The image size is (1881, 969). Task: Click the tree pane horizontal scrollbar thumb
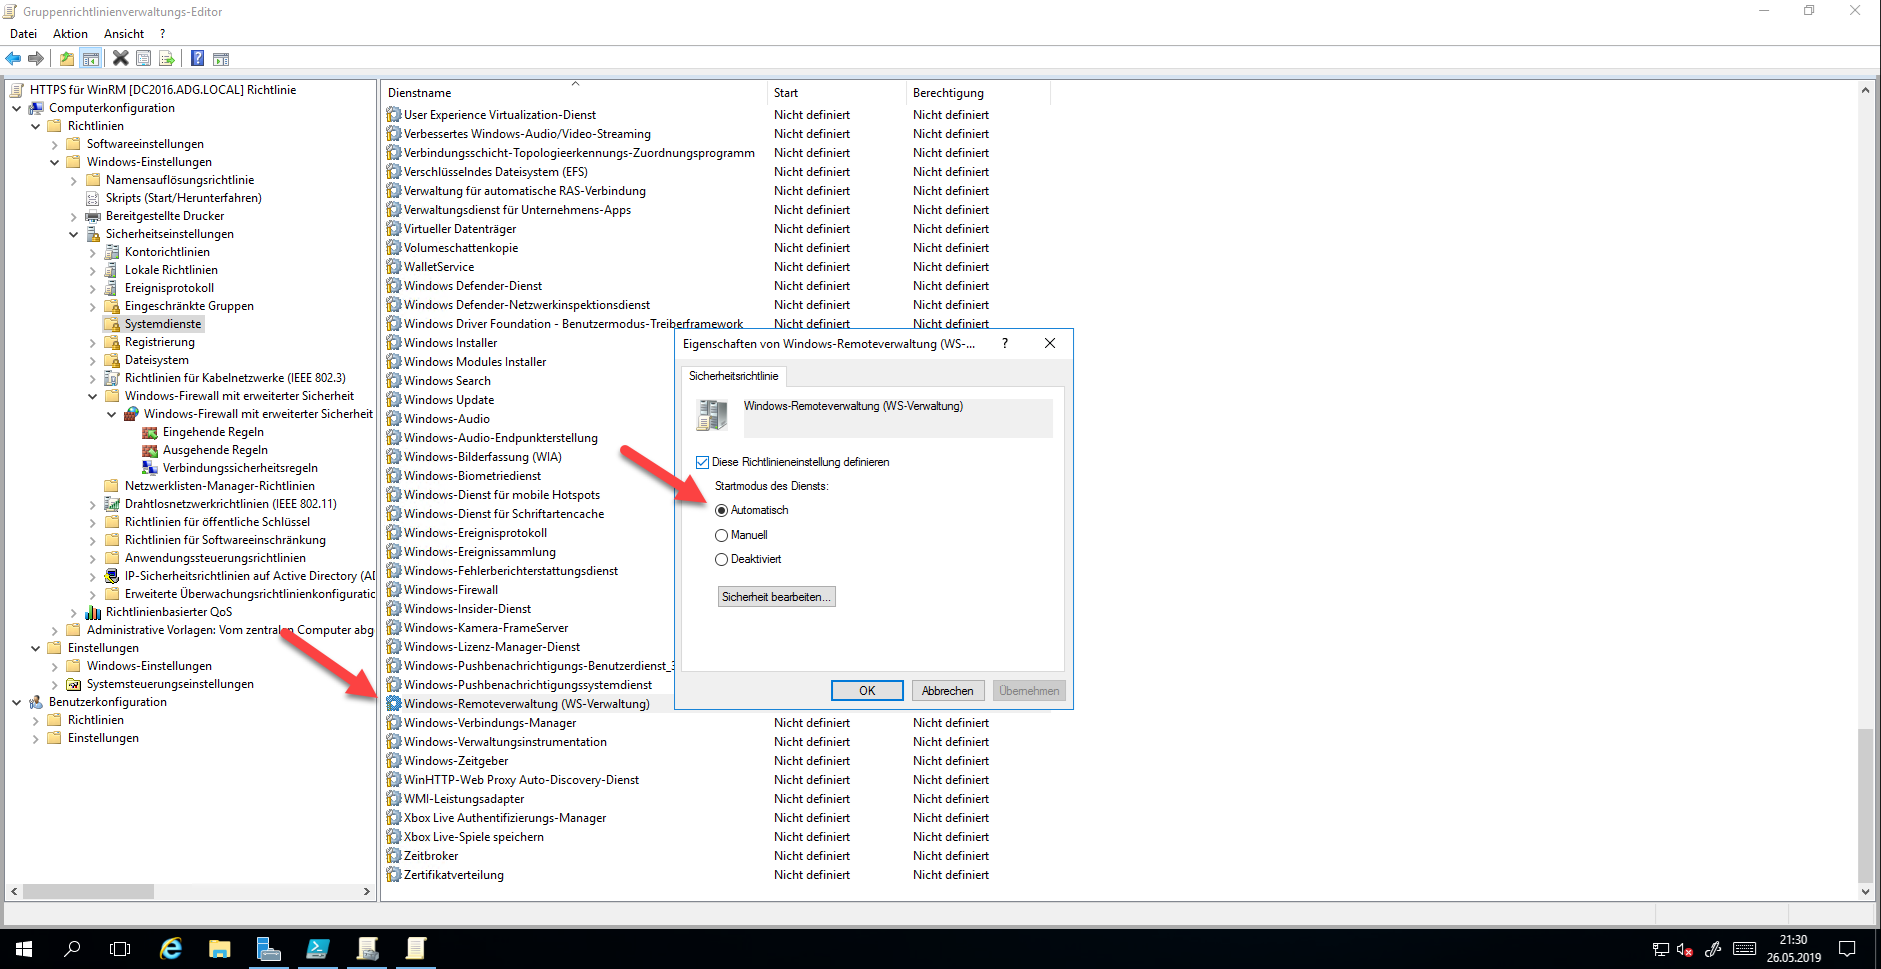coord(88,891)
